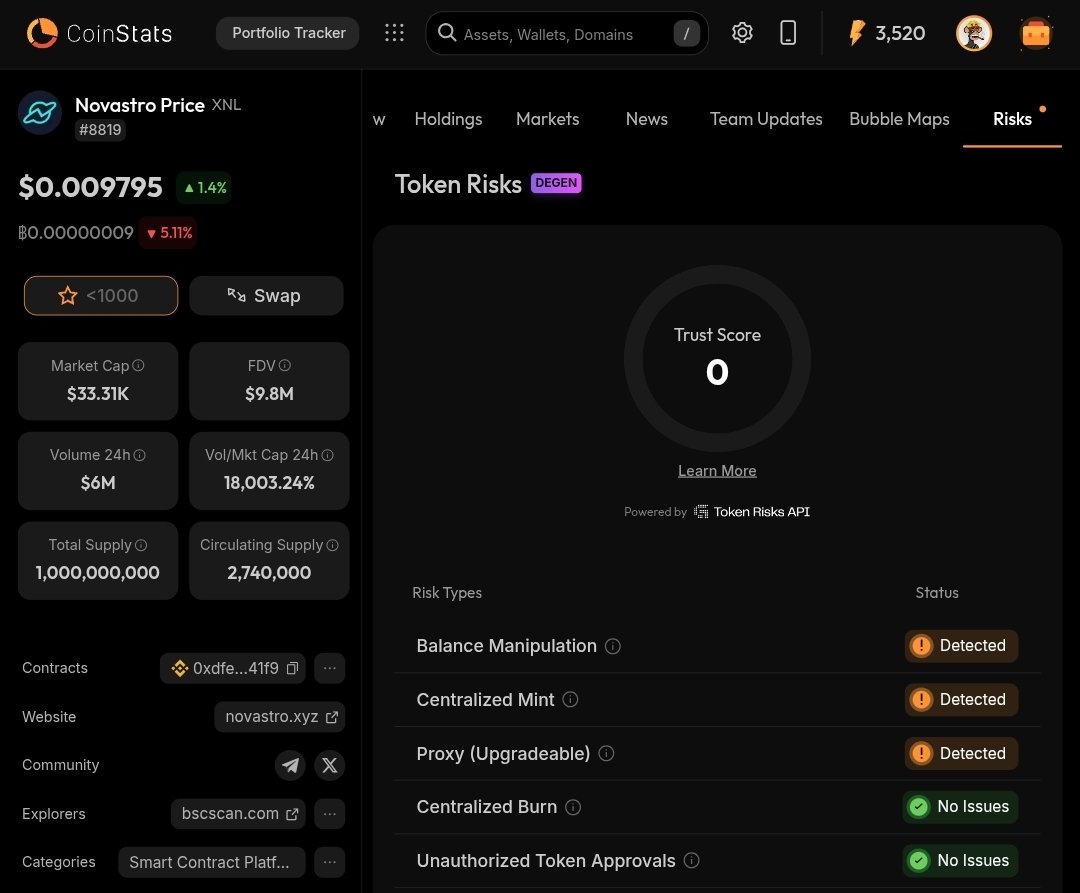Open the user profile avatar
Viewport: 1080px width, 893px height.
click(x=973, y=33)
